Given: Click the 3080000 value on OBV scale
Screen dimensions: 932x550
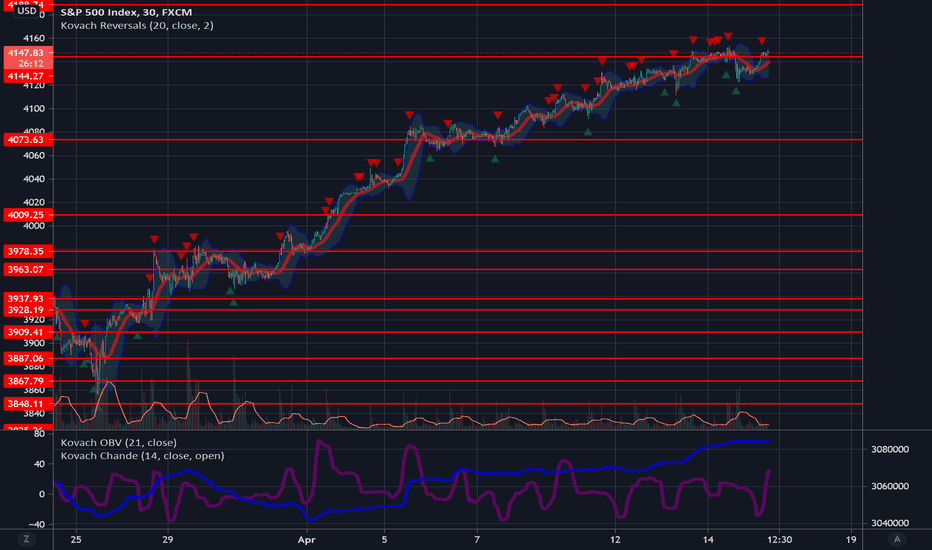Looking at the screenshot, I should pyautogui.click(x=890, y=450).
